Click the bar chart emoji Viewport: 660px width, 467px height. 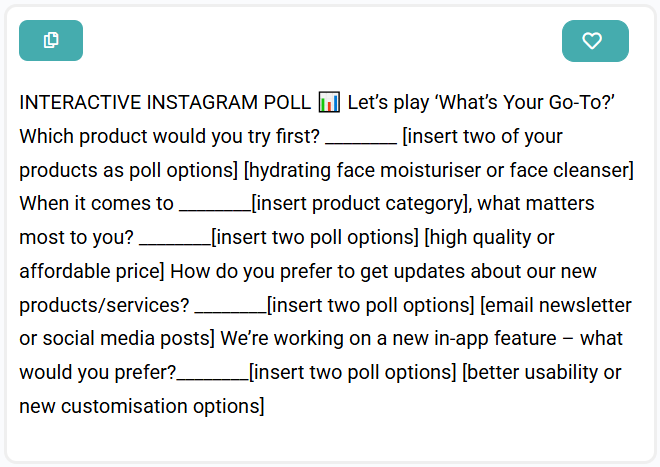click(x=329, y=102)
